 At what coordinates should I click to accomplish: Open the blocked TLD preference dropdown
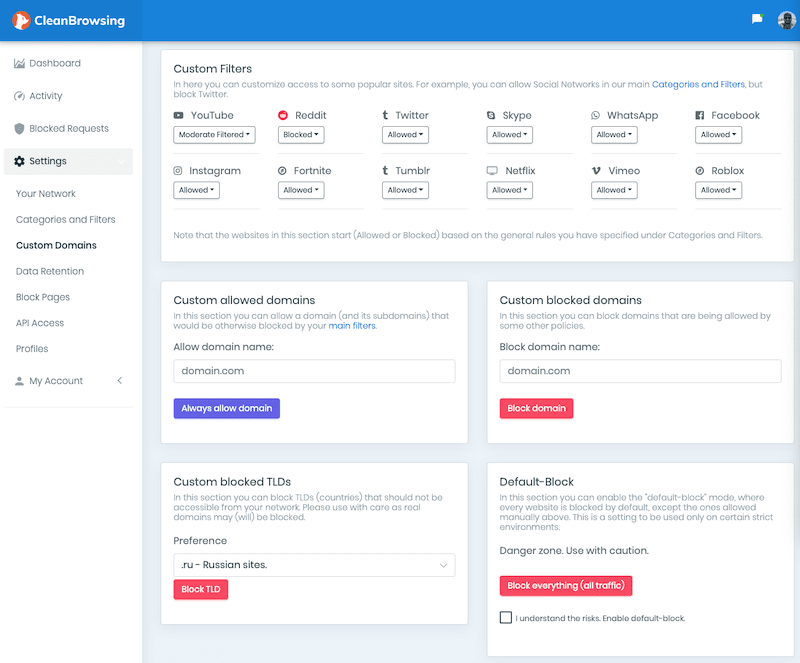(314, 565)
